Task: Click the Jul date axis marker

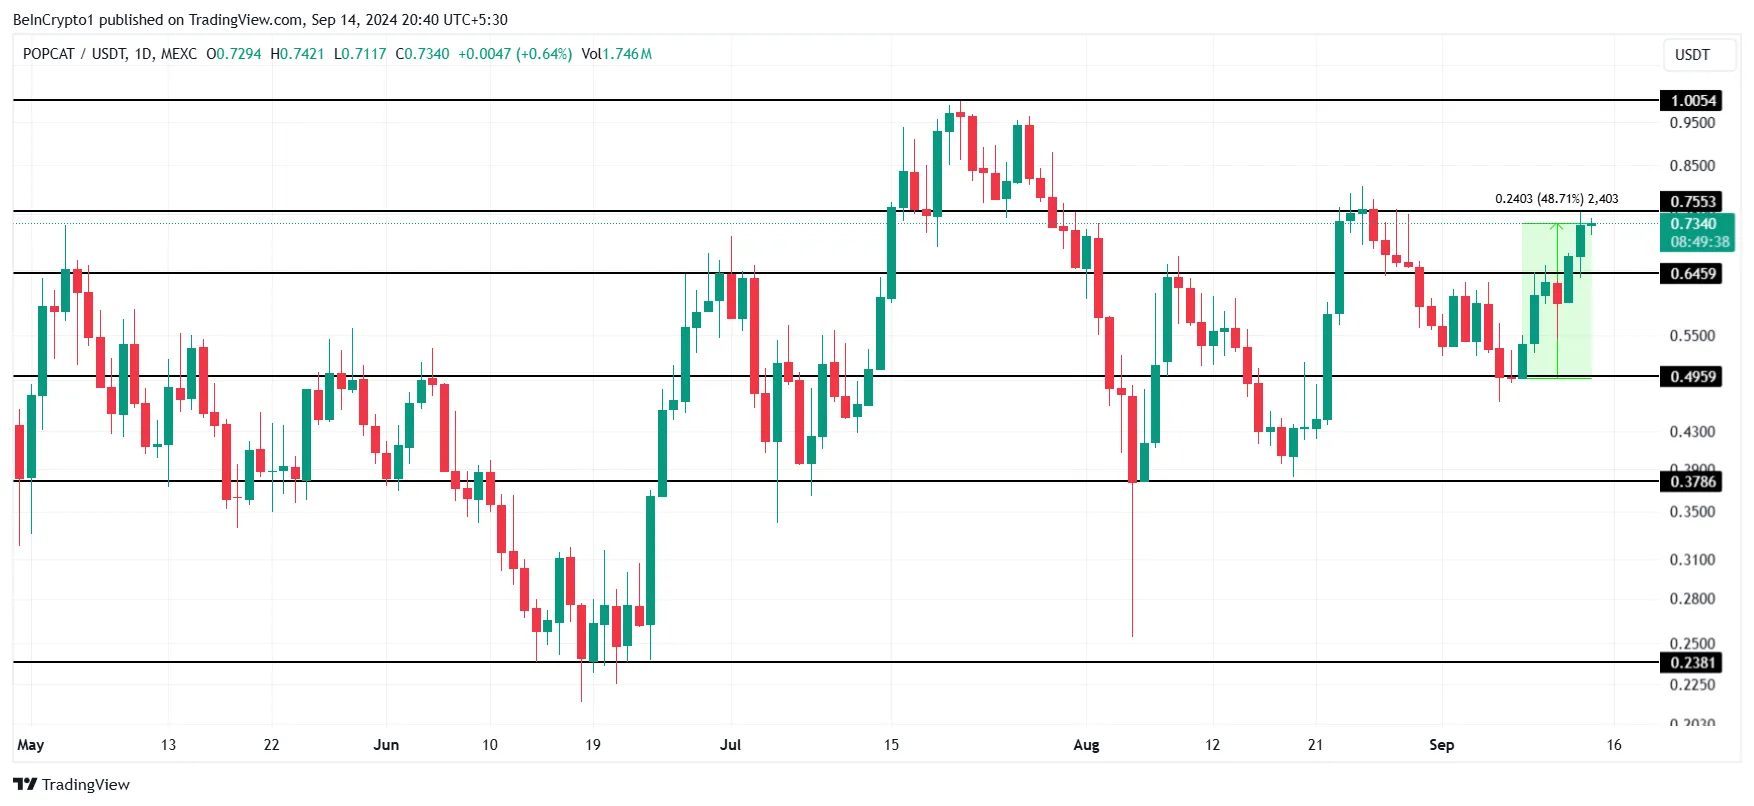Action: [x=730, y=745]
